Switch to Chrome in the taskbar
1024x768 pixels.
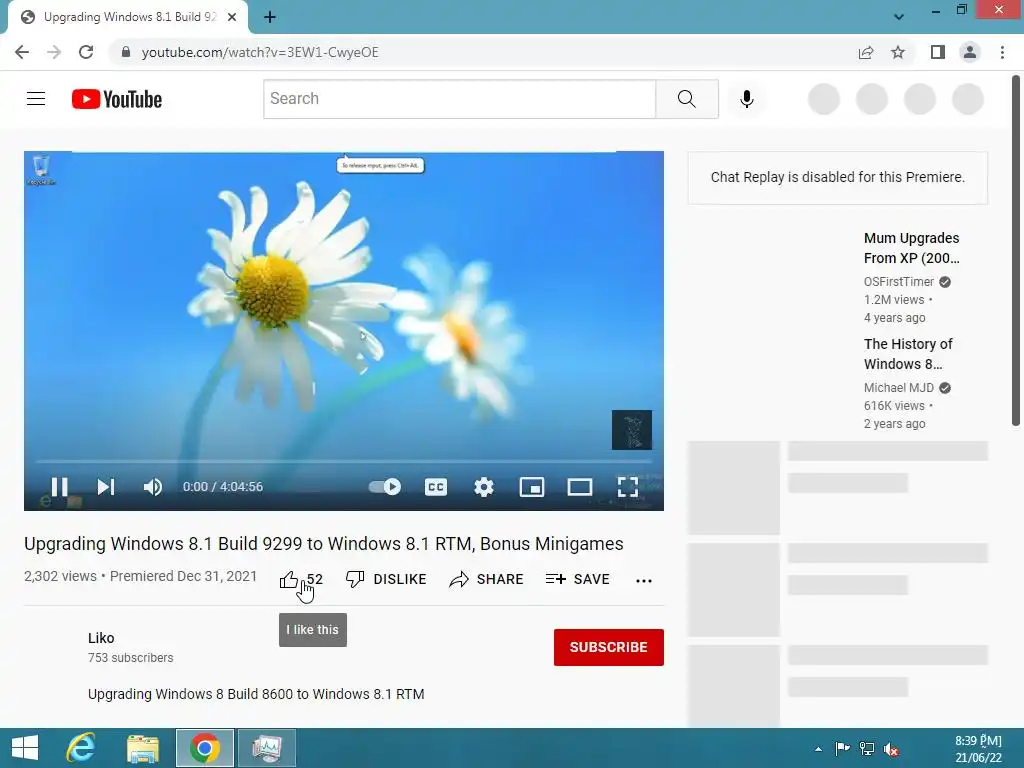(x=205, y=748)
